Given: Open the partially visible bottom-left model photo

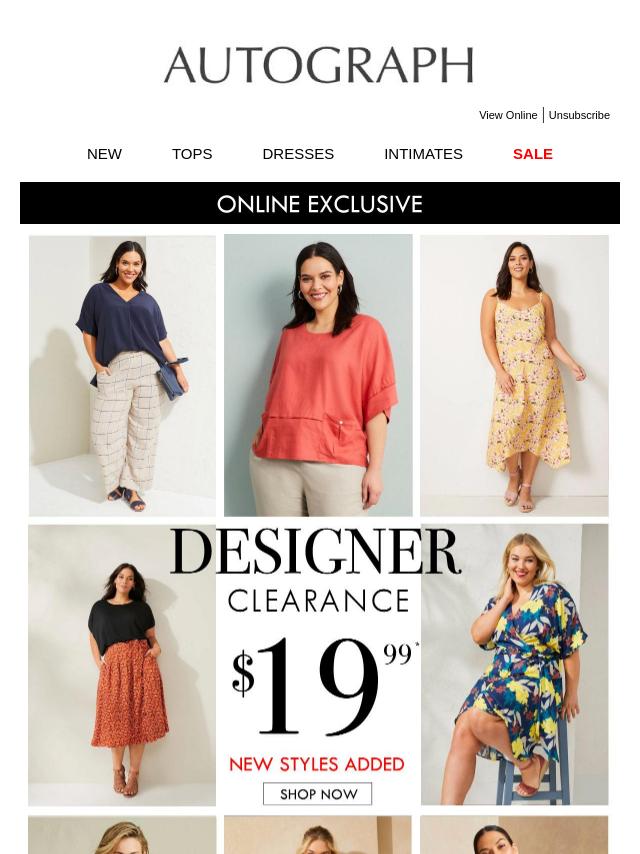Looking at the screenshot, I should (x=122, y=835).
